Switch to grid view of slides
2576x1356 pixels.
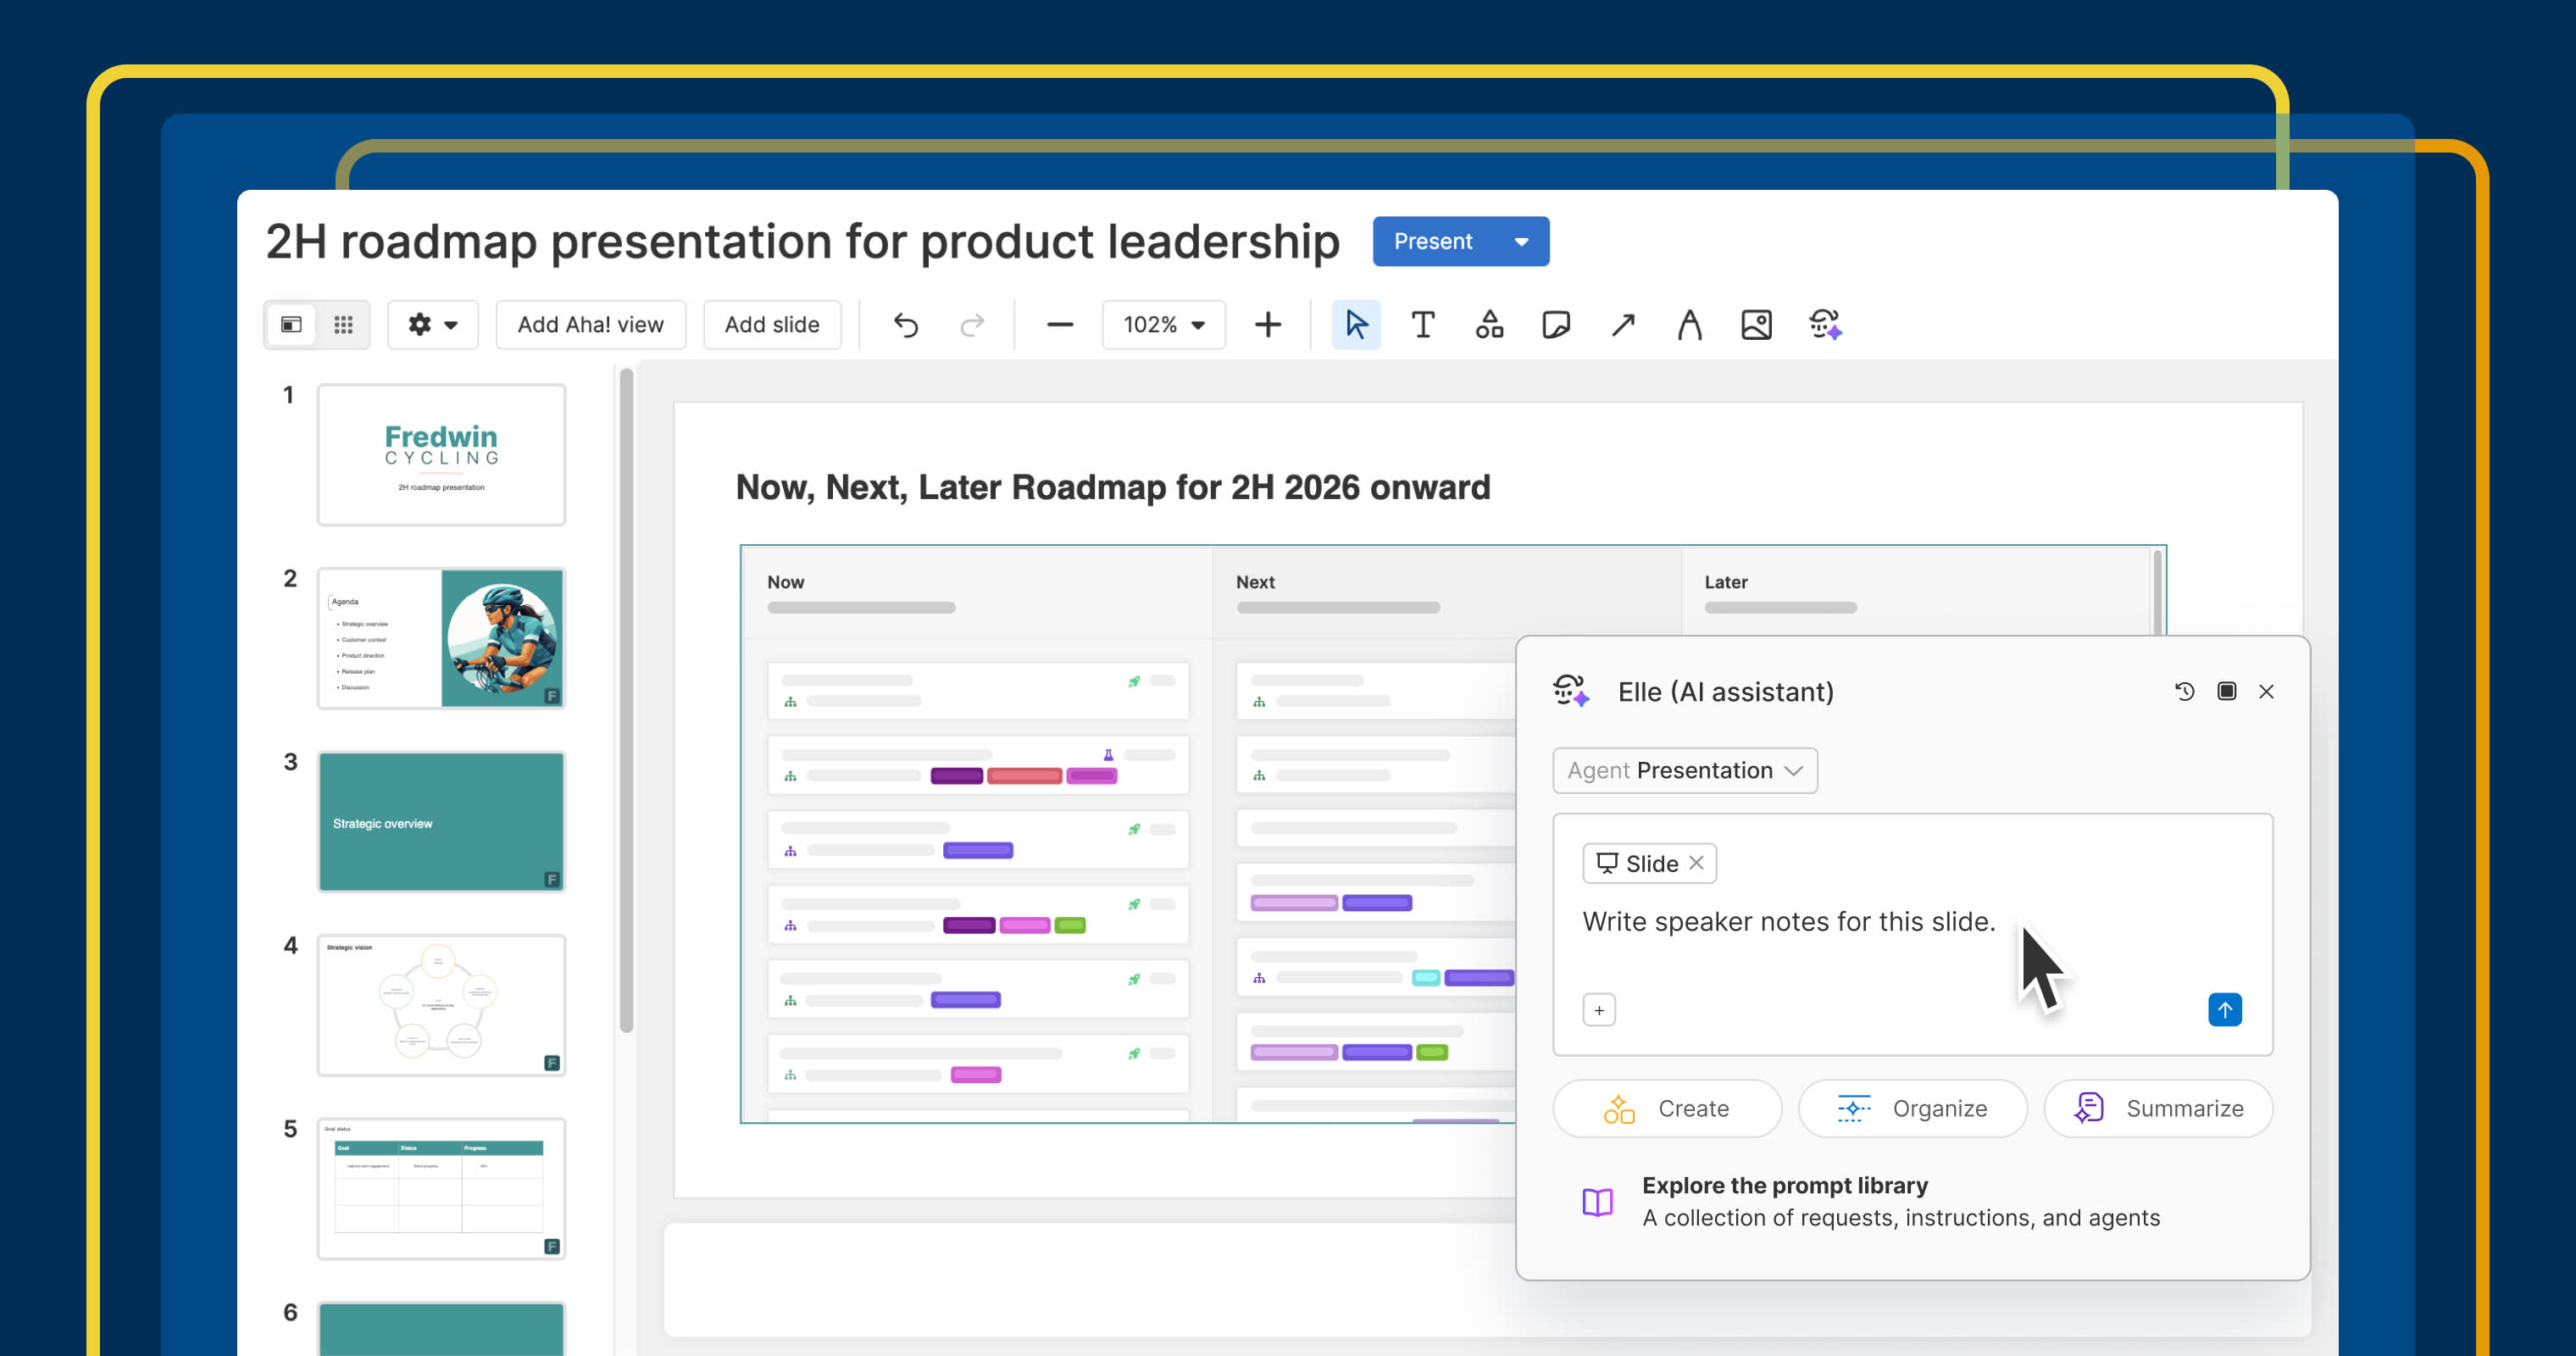[343, 324]
